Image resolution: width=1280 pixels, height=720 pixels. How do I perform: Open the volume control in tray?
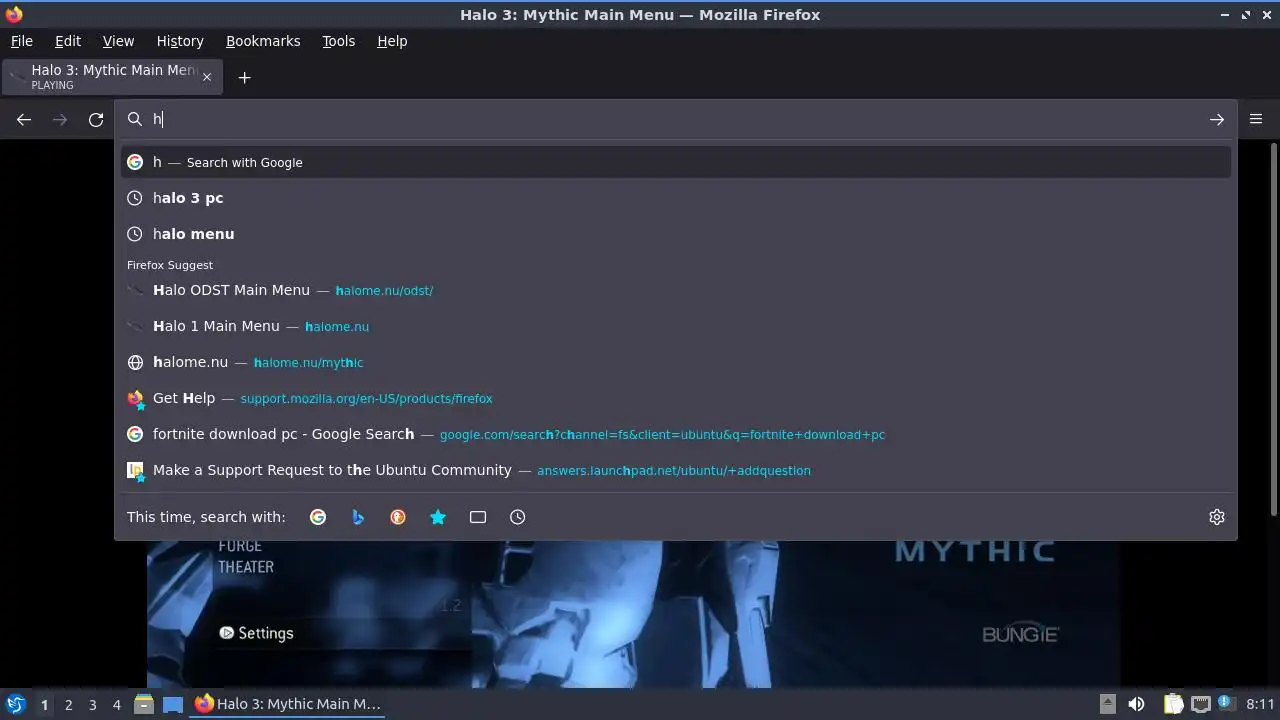(1136, 704)
